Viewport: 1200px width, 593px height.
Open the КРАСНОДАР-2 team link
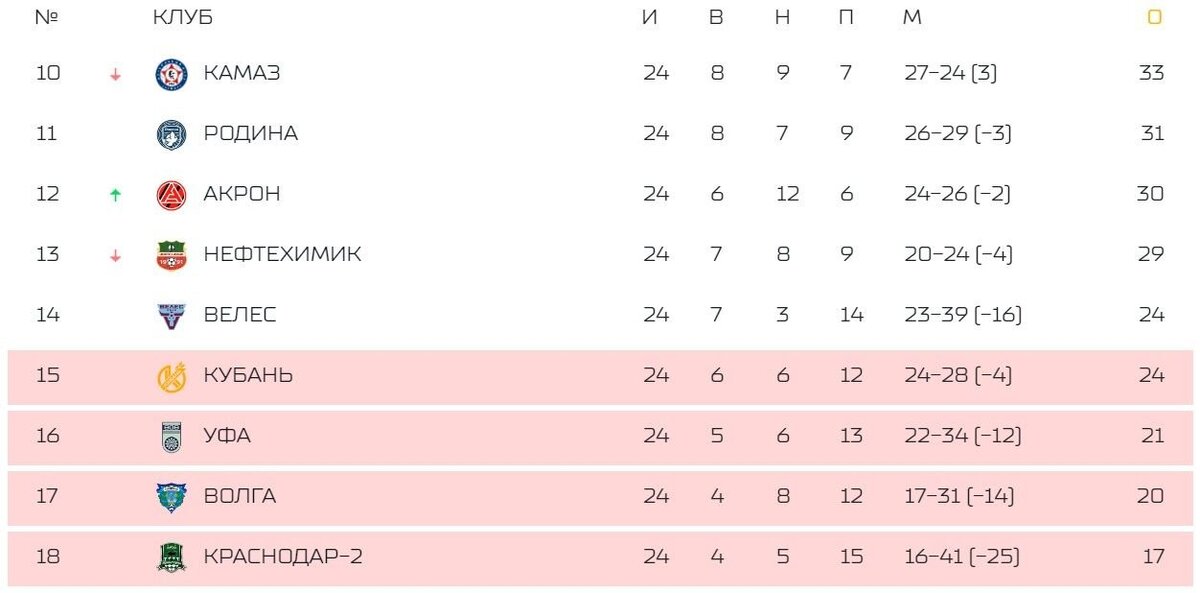tap(282, 556)
